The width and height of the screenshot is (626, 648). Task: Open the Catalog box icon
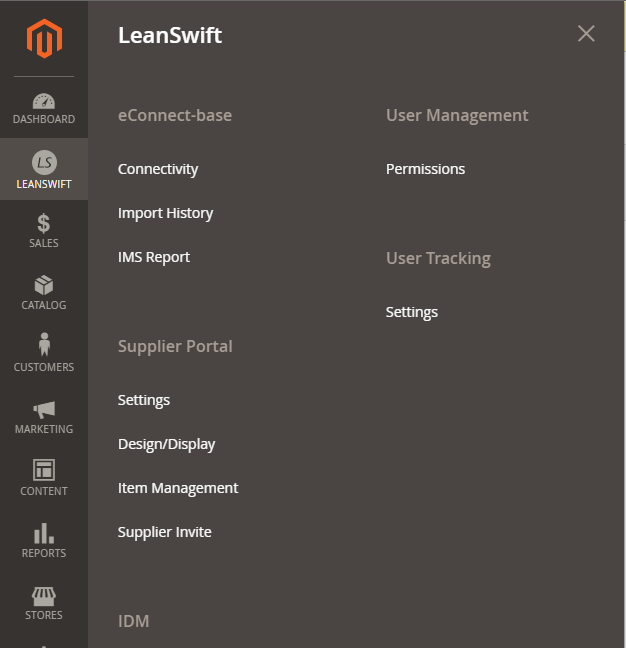(x=44, y=285)
